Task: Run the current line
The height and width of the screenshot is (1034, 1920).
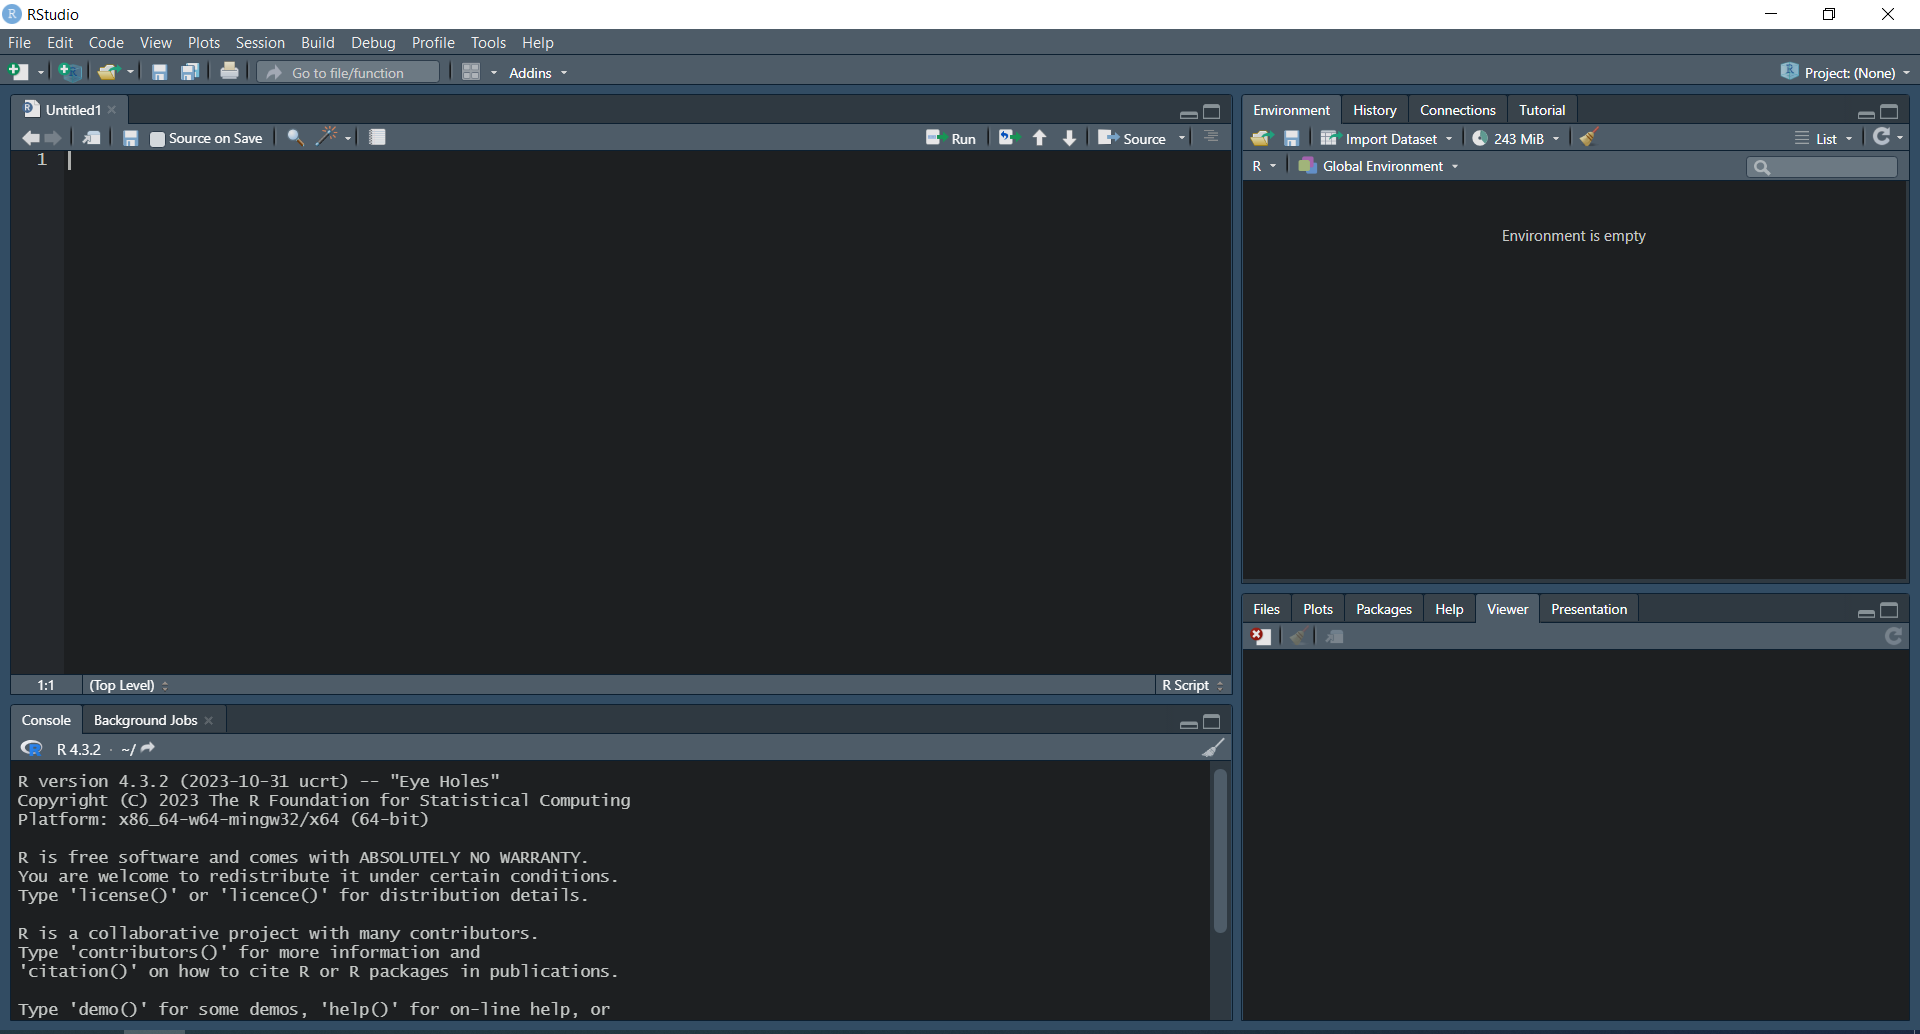Action: pyautogui.click(x=951, y=138)
